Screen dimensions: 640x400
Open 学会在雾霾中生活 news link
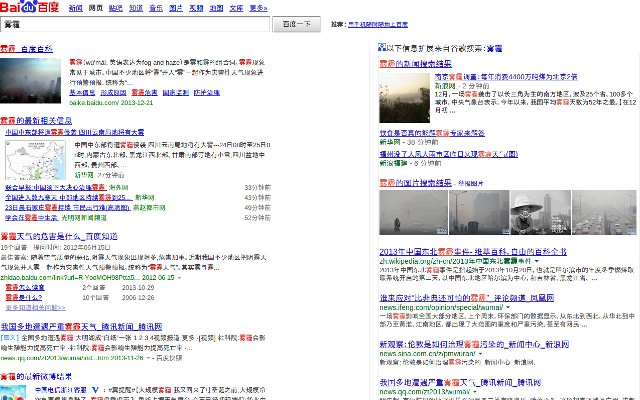click(31, 218)
